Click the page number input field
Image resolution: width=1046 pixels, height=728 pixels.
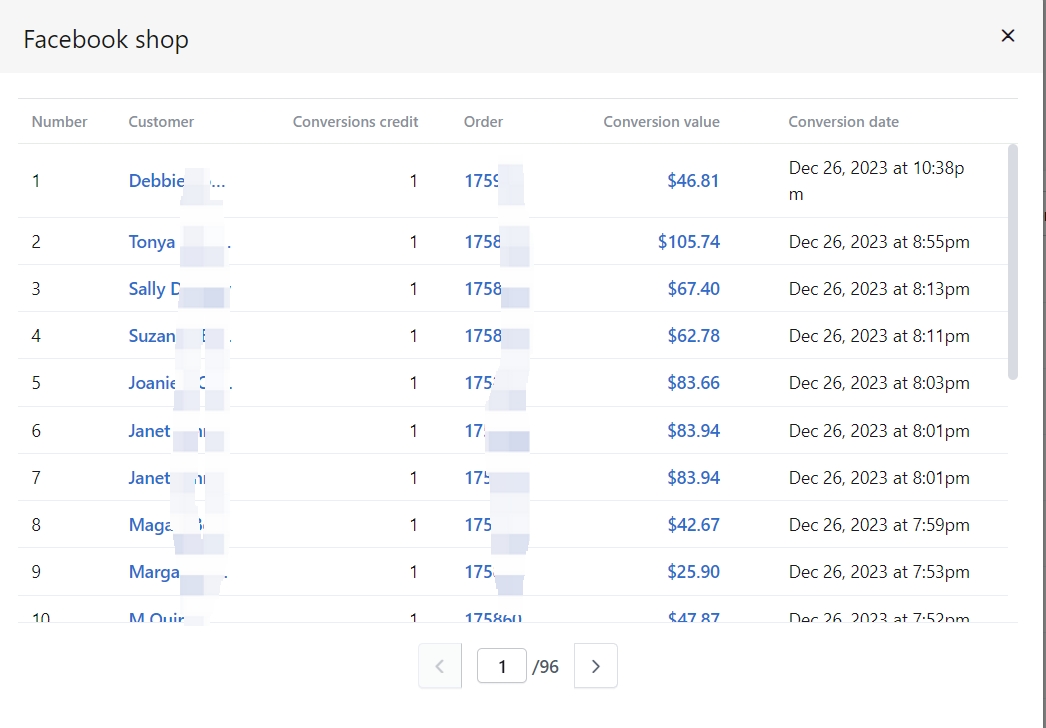click(502, 666)
